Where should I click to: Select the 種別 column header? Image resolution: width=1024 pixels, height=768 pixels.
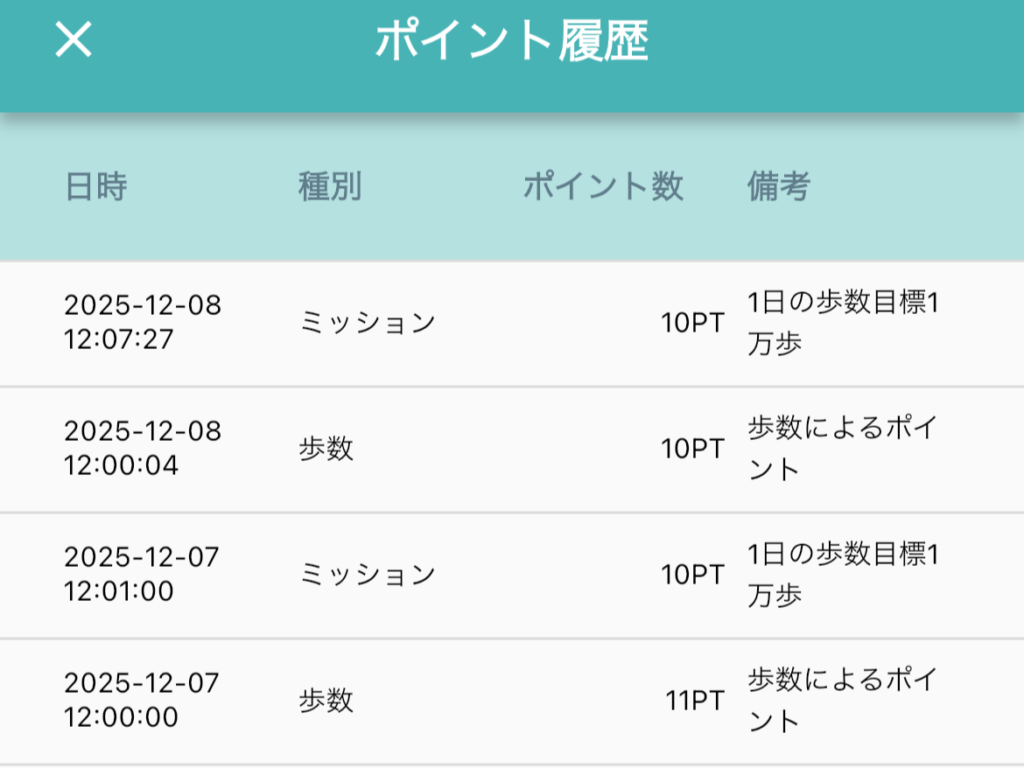(329, 187)
